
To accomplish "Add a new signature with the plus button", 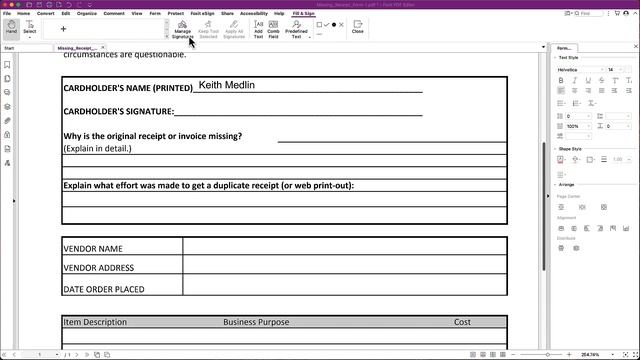I will point(63,29).
